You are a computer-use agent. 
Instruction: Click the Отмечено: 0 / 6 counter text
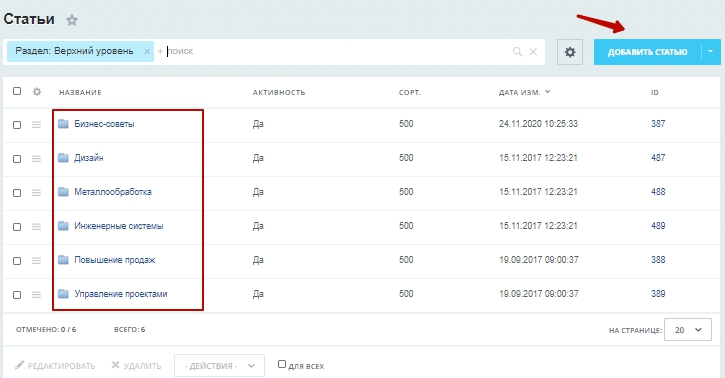coord(46,329)
